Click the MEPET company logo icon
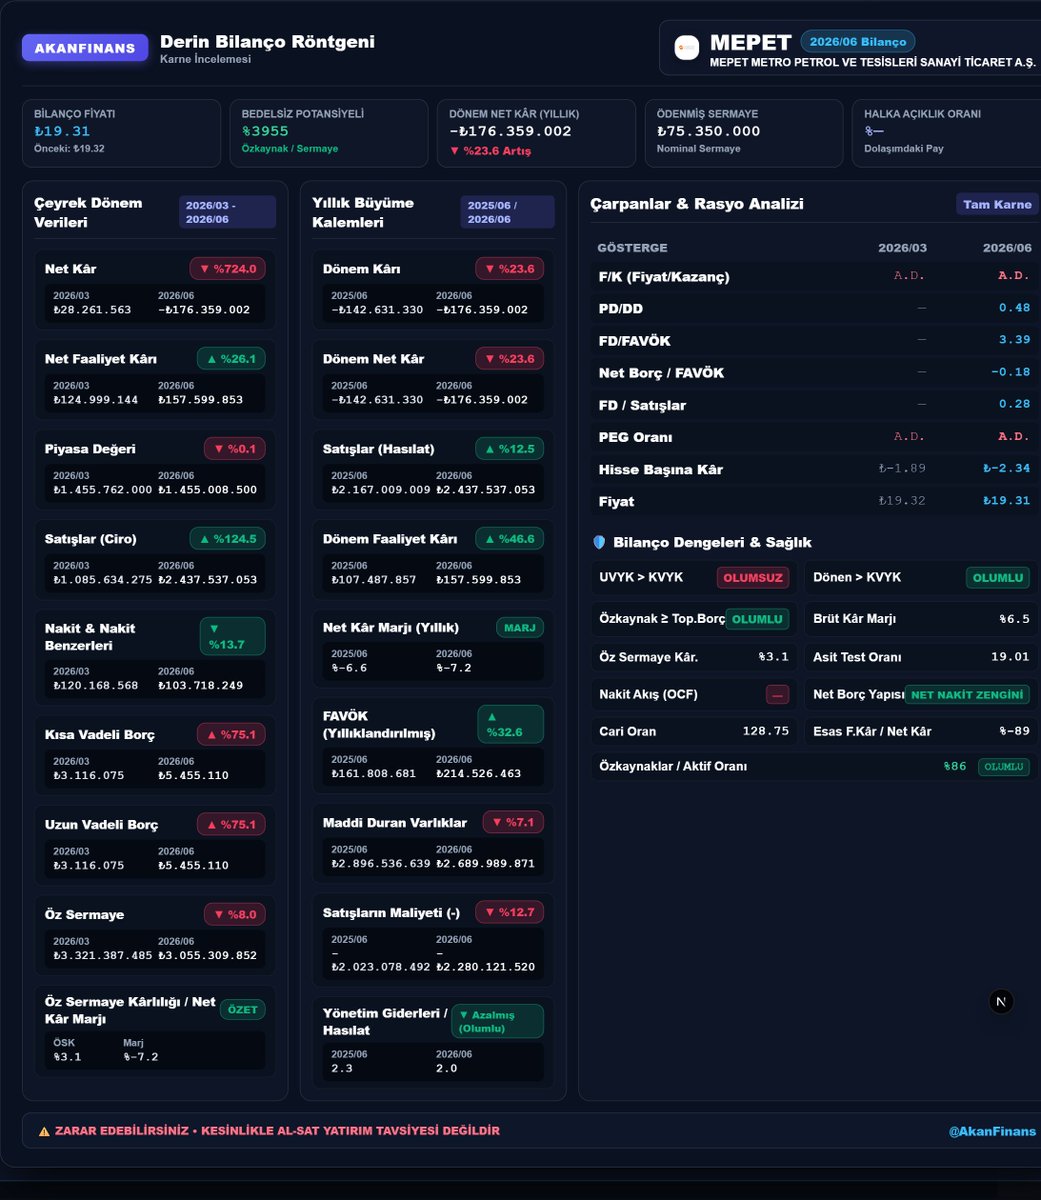Screen dimensions: 1041x1200 pos(687,47)
